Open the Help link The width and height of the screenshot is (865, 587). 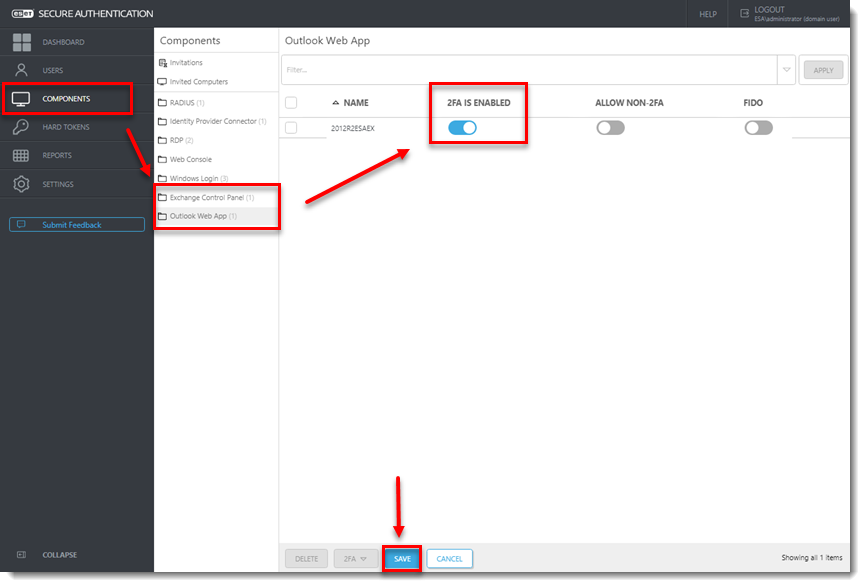coord(708,14)
